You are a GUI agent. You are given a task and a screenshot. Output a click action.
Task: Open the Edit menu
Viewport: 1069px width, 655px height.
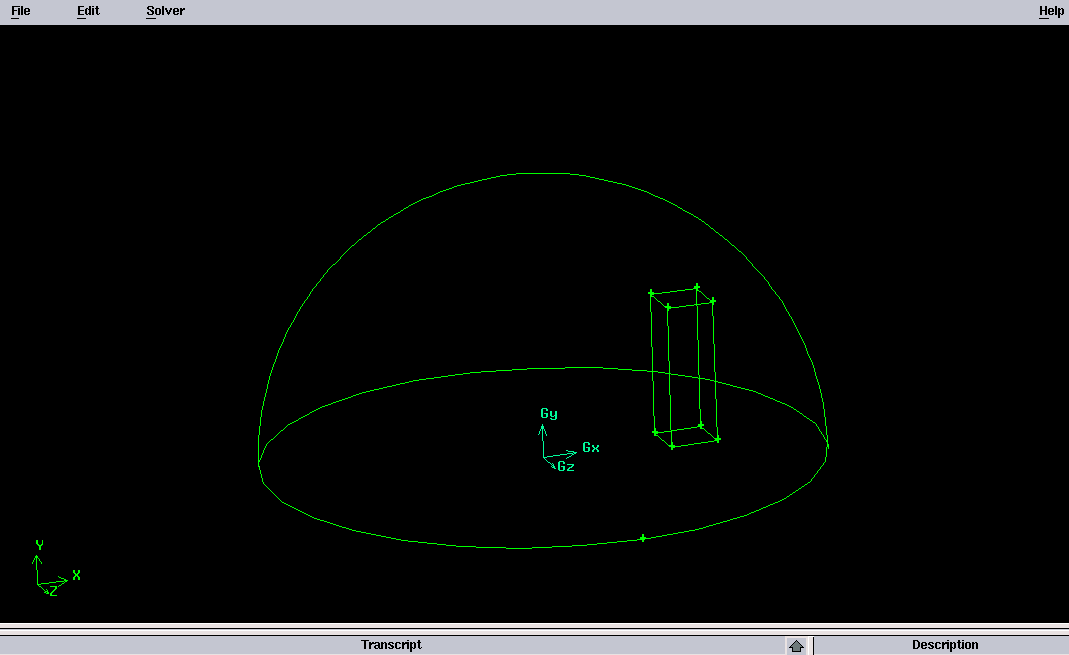tap(88, 11)
